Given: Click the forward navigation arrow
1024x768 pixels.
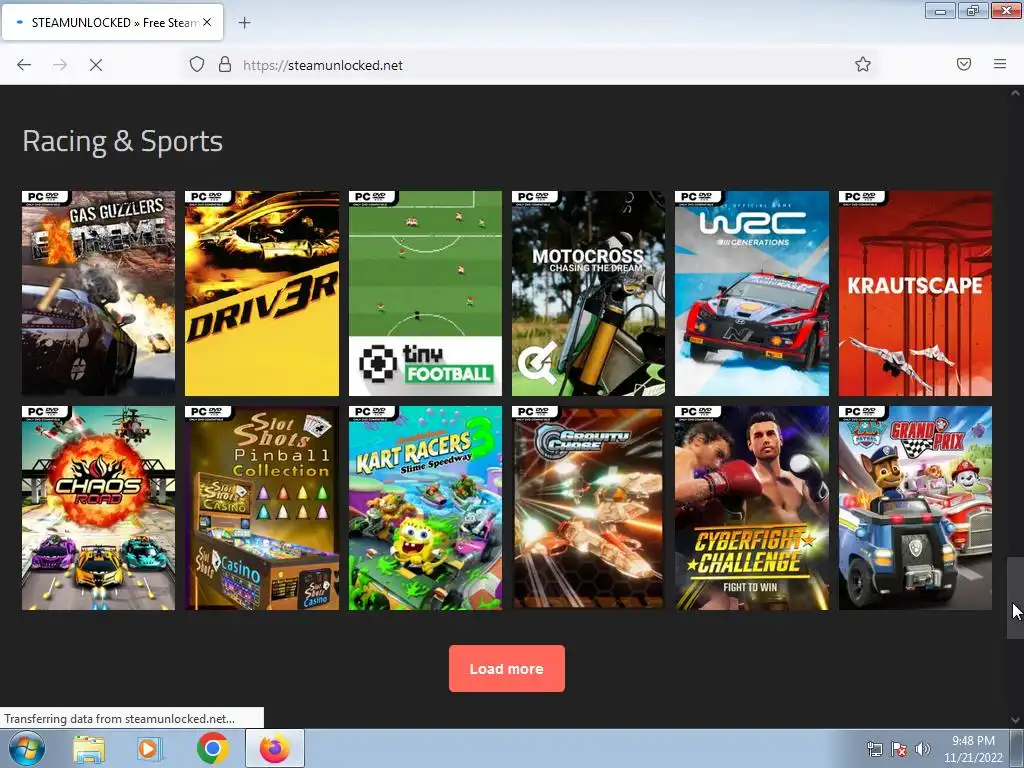Looking at the screenshot, I should coord(60,65).
